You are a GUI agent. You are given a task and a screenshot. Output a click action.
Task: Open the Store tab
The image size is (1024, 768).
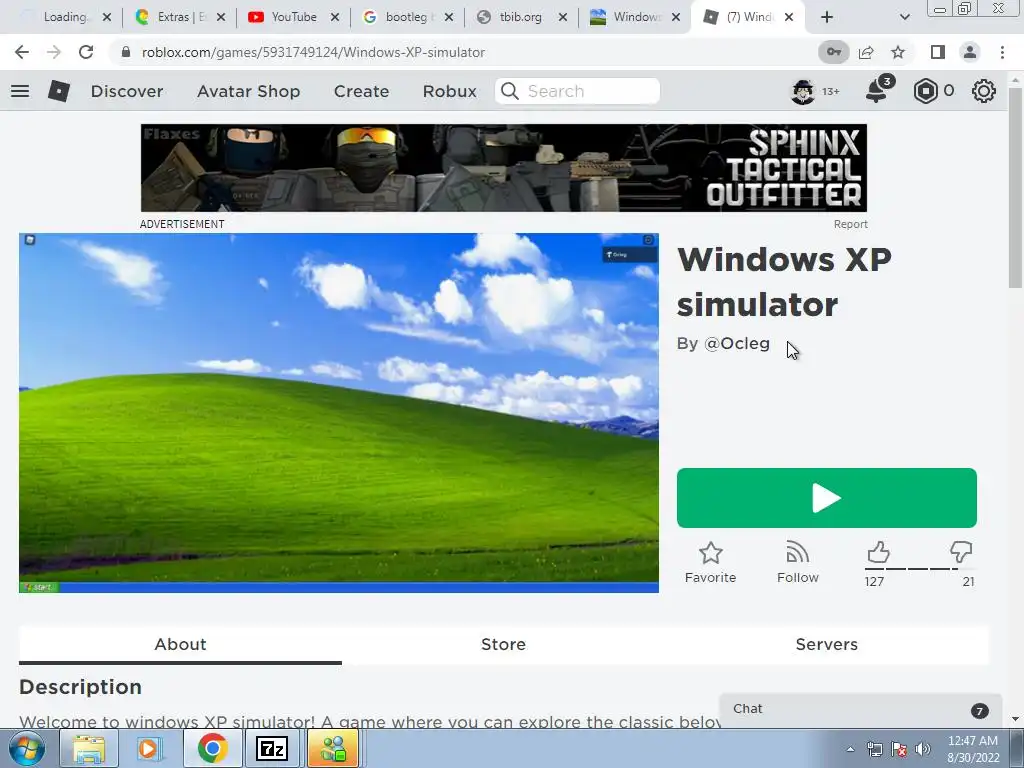[x=503, y=645]
